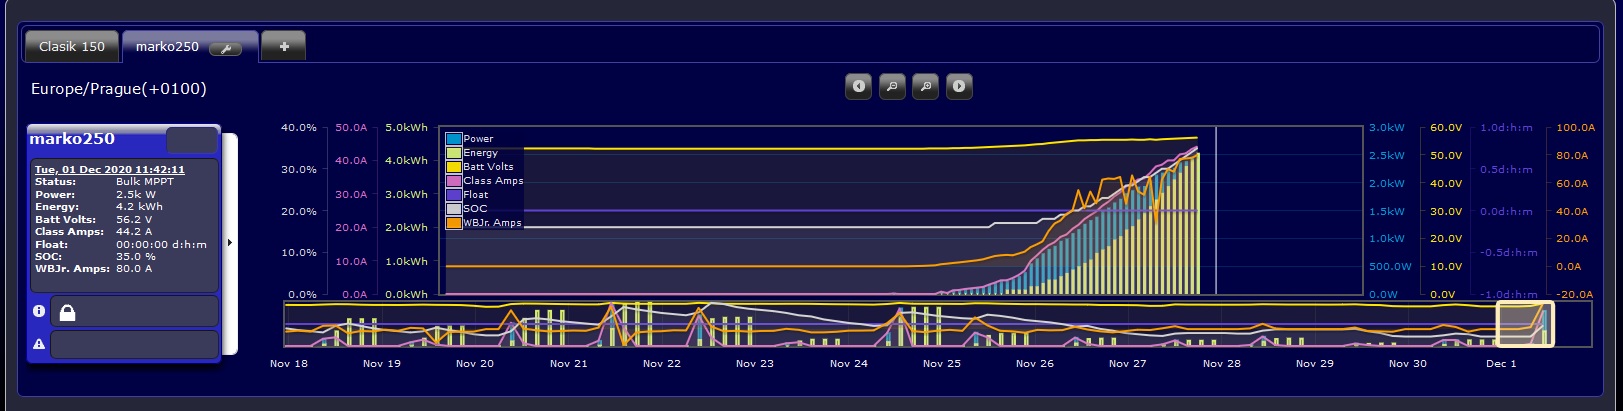
Task: Click Nov 25 area in overview chart
Action: (941, 326)
